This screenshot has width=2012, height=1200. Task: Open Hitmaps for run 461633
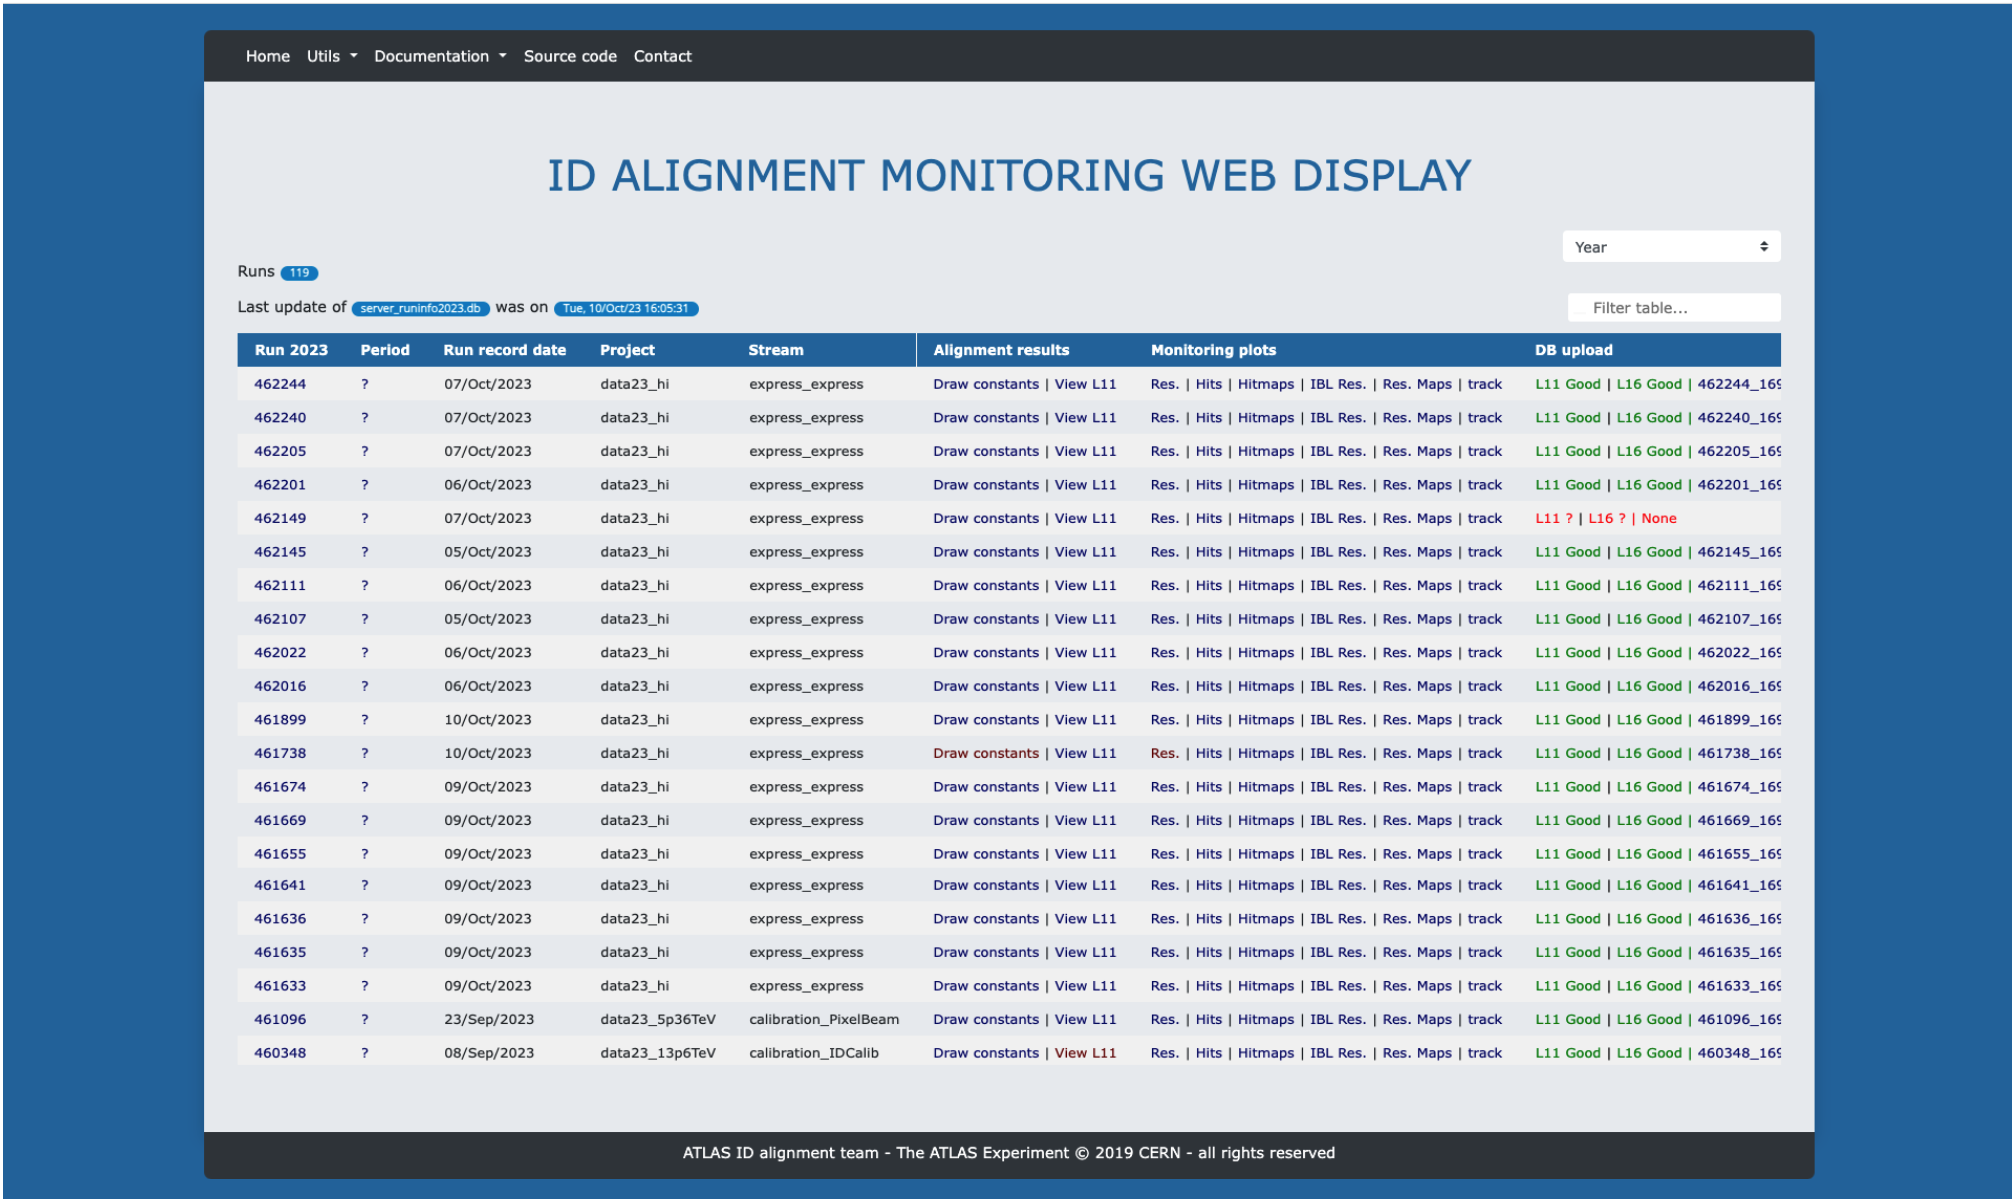[1266, 986]
